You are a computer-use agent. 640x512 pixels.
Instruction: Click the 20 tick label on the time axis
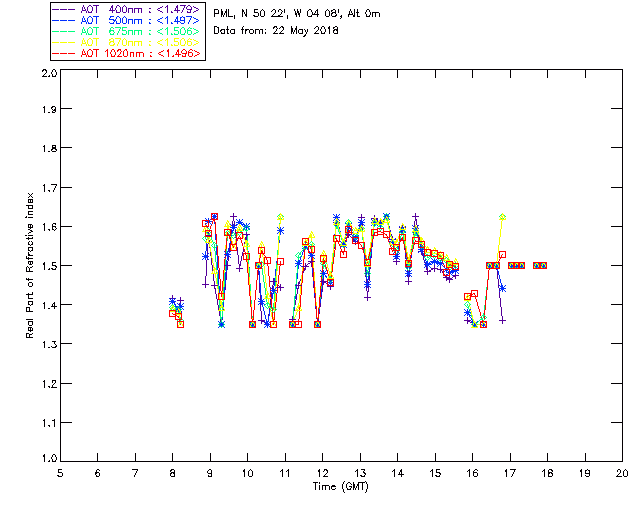[x=622, y=473]
